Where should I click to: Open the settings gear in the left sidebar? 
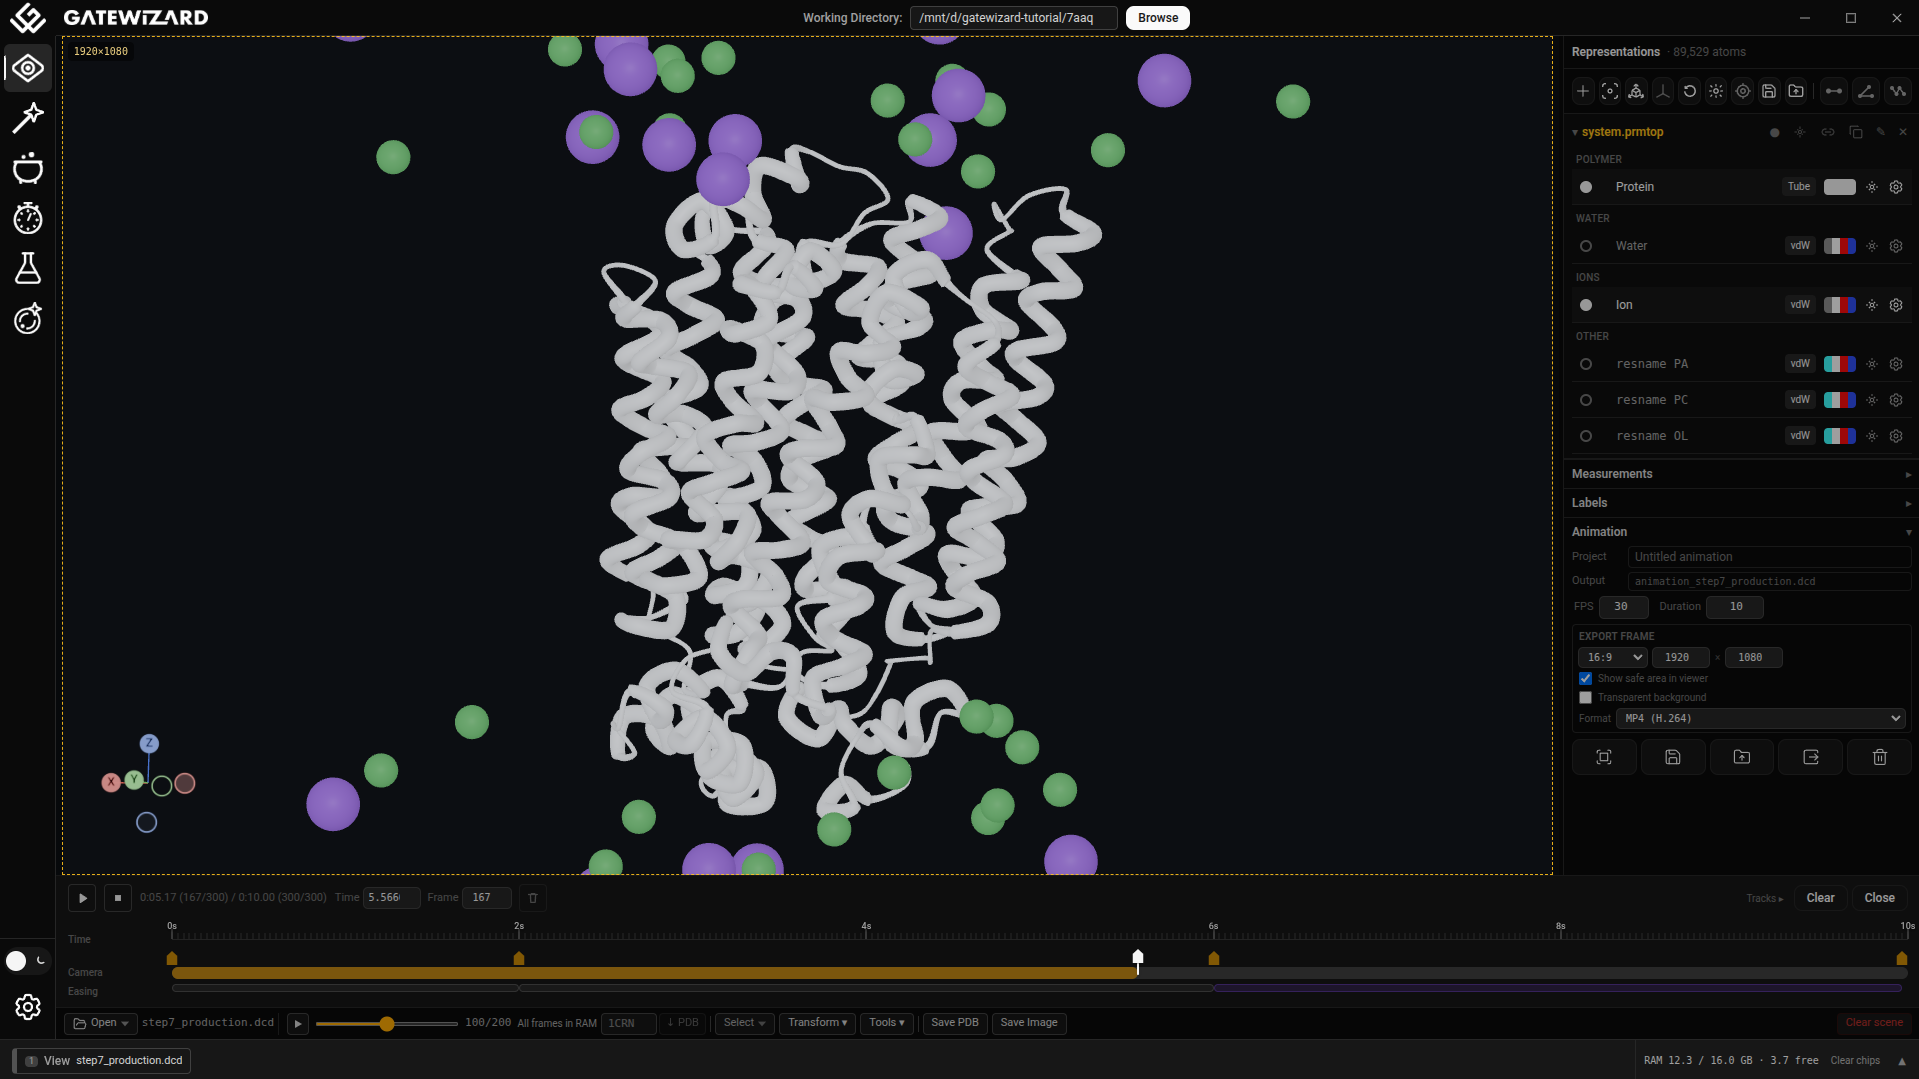tap(28, 1007)
